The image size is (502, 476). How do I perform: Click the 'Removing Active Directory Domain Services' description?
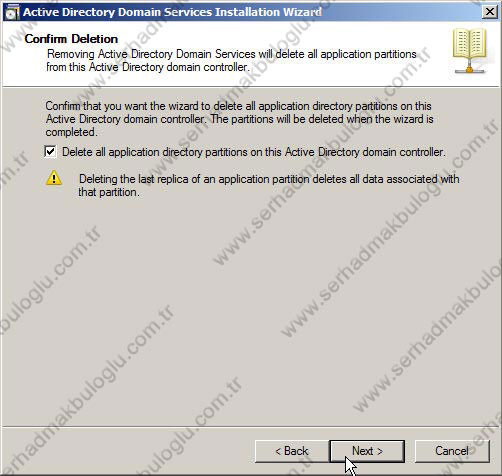[x=231, y=60]
